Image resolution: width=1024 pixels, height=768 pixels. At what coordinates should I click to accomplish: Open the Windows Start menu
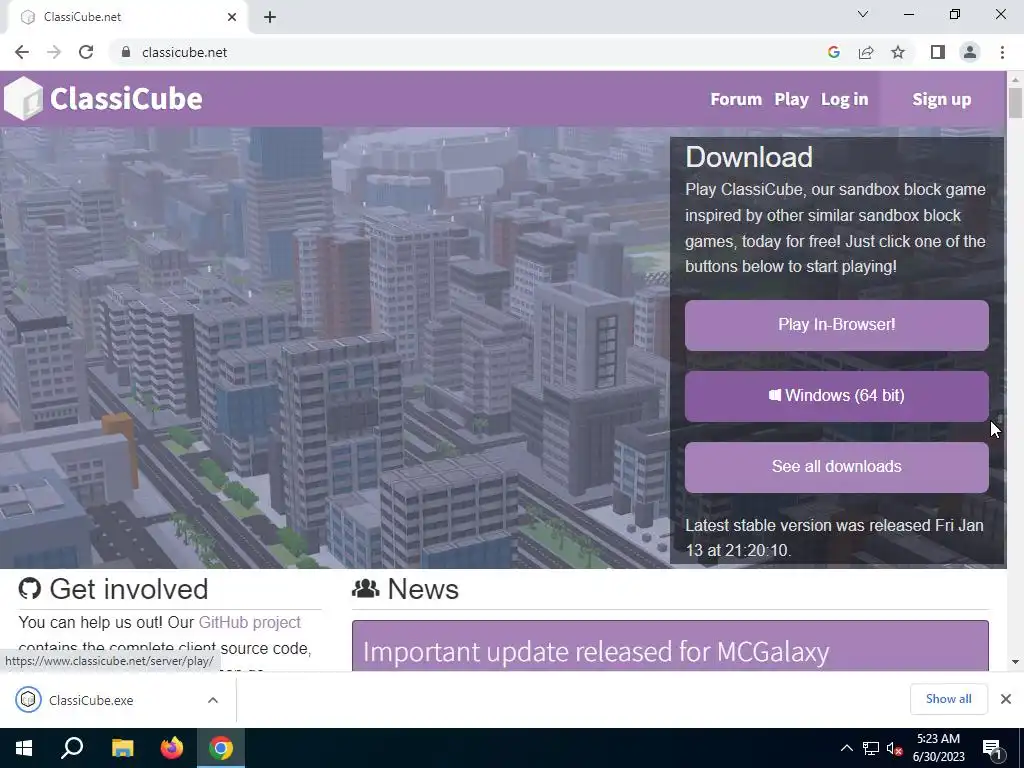pos(24,748)
